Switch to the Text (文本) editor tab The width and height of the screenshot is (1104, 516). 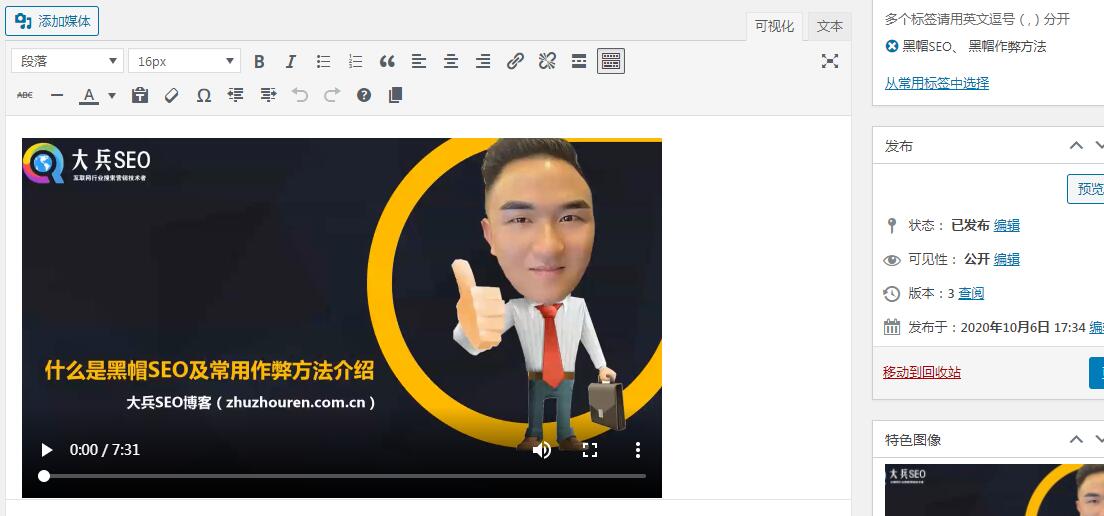tap(829, 27)
